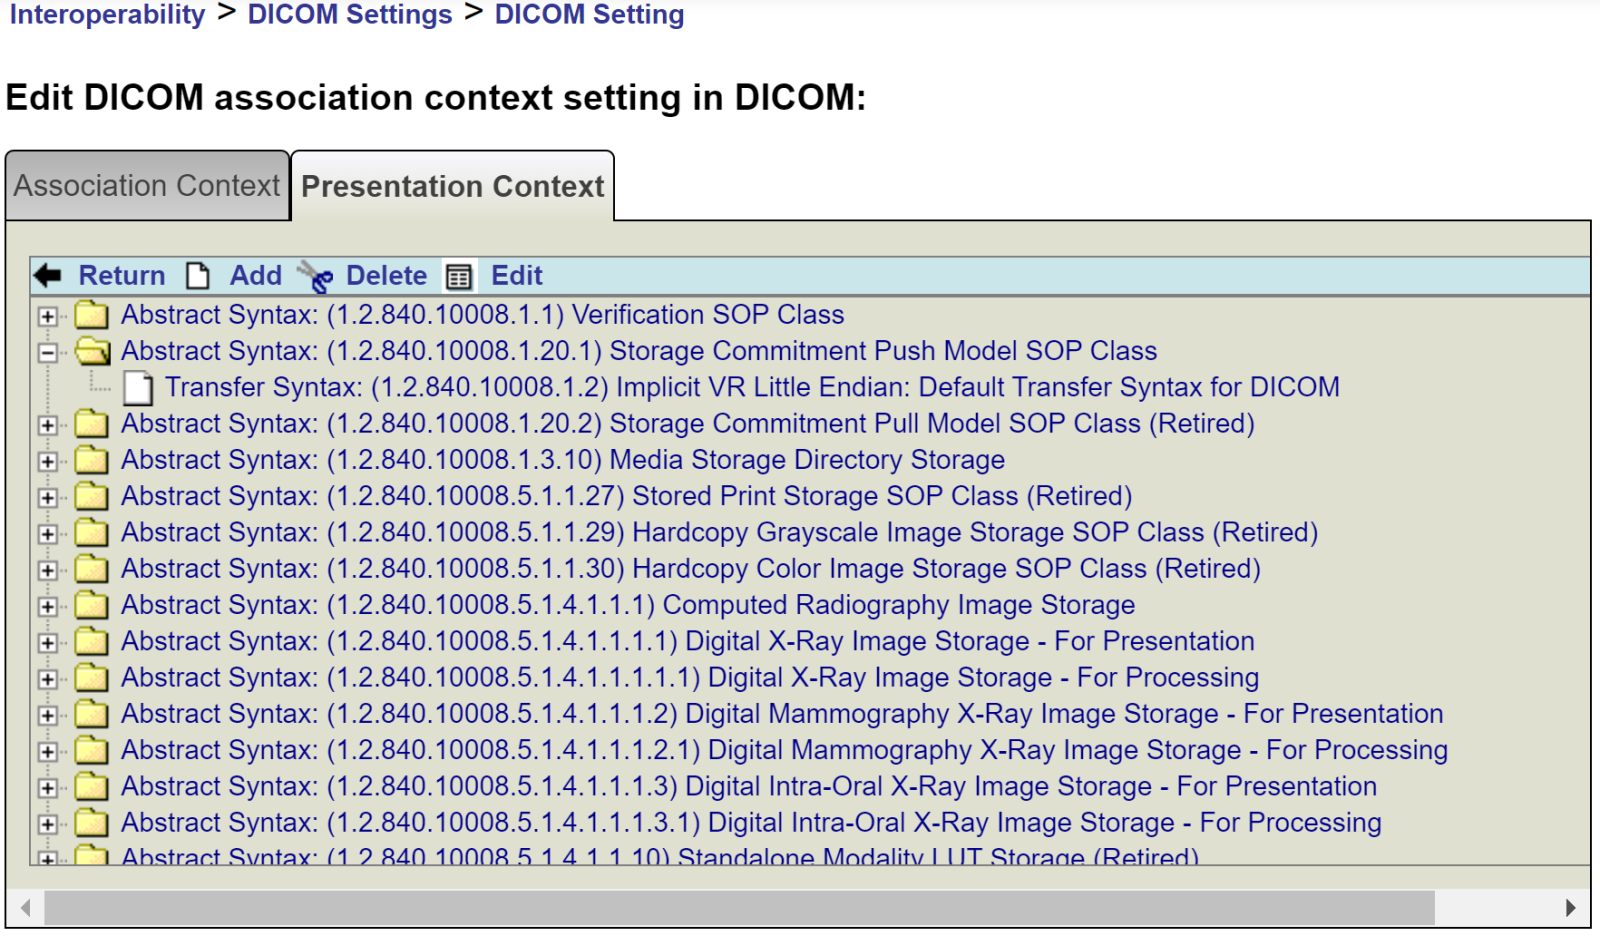This screenshot has height=936, width=1600.
Task: Select the Presentation Context tab
Action: coord(452,187)
